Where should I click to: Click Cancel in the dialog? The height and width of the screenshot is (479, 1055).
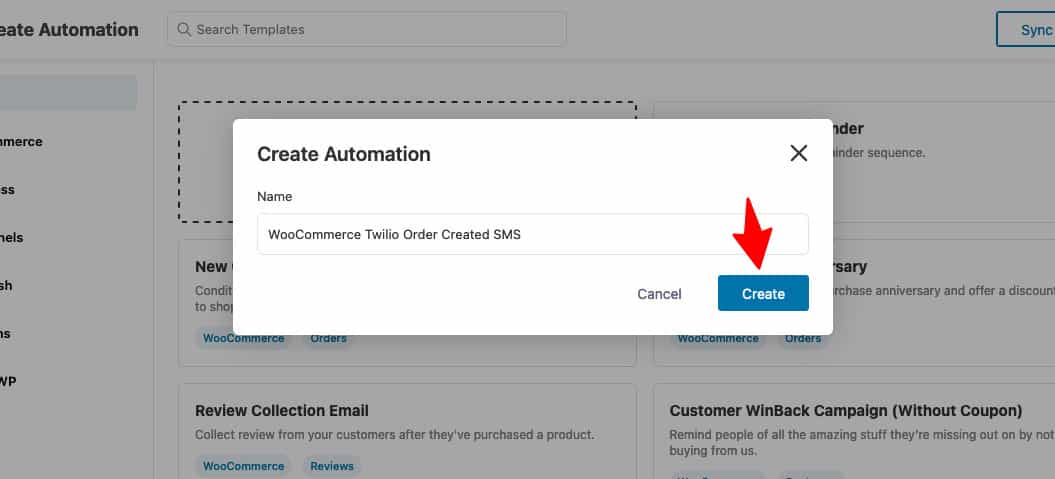[659, 293]
